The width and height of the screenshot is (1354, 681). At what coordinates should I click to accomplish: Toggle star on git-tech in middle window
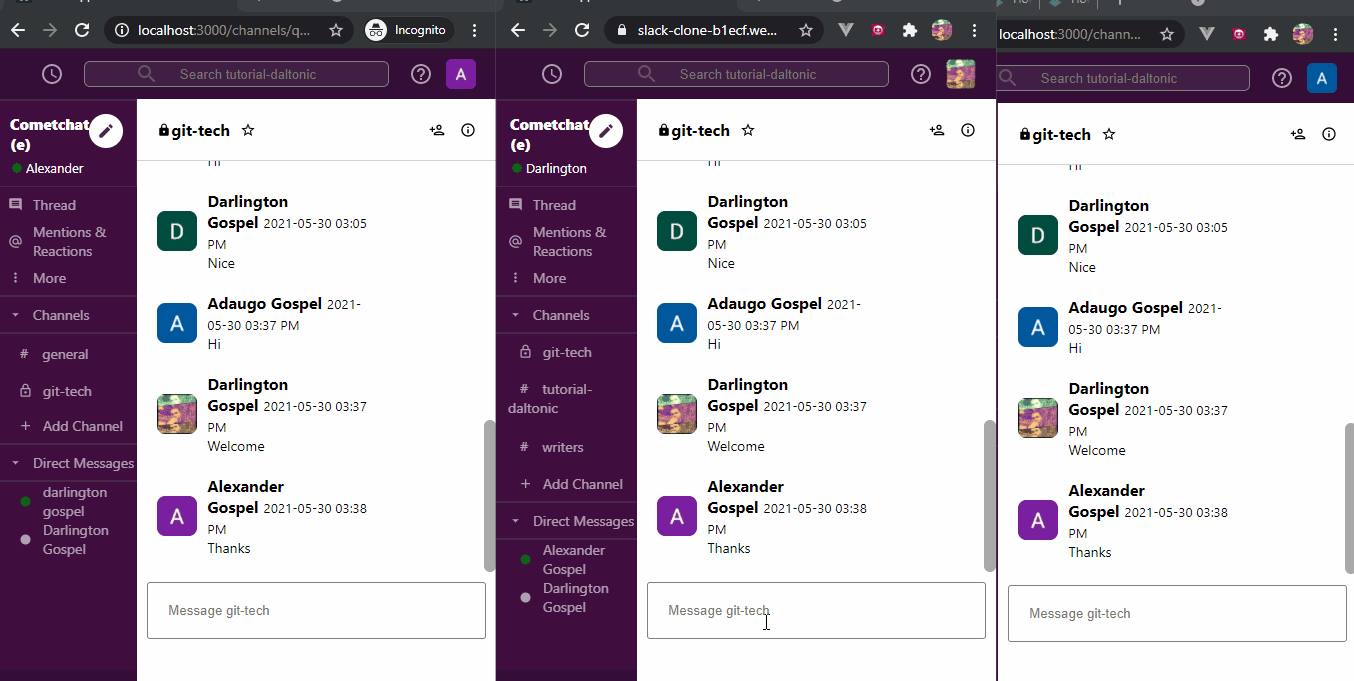748,130
